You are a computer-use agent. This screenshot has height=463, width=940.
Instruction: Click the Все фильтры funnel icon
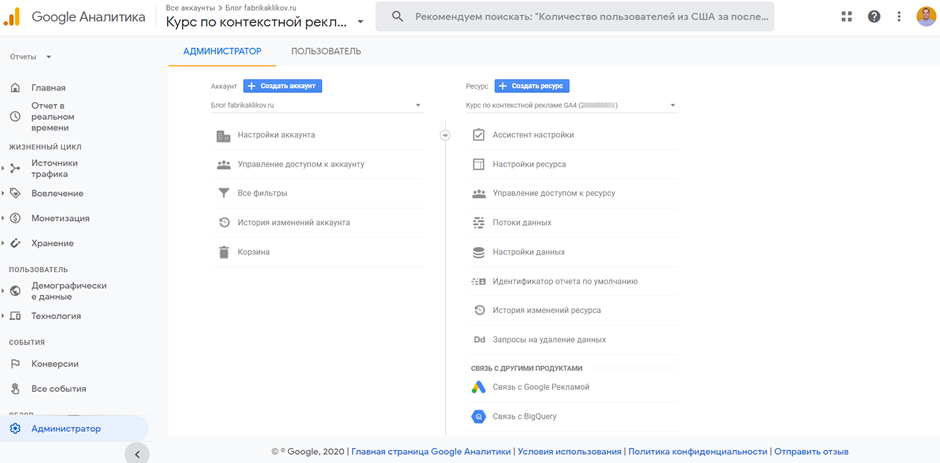coord(224,193)
